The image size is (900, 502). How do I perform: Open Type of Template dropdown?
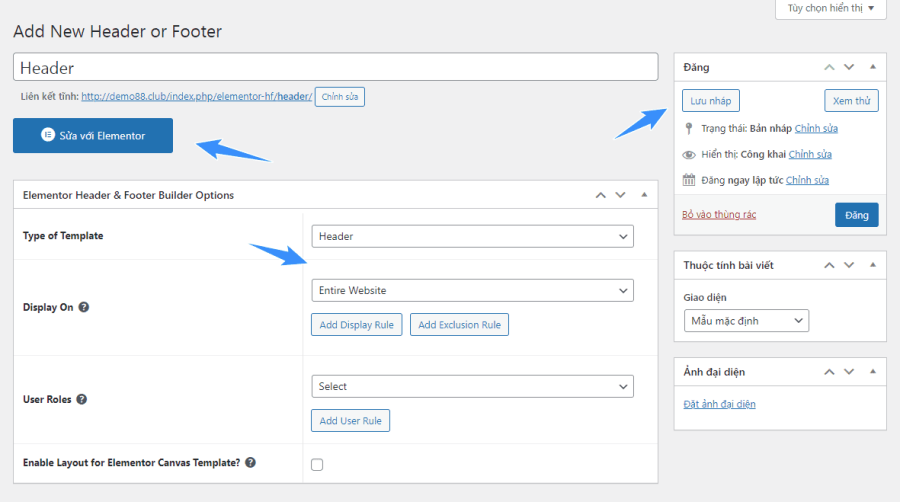tap(472, 236)
